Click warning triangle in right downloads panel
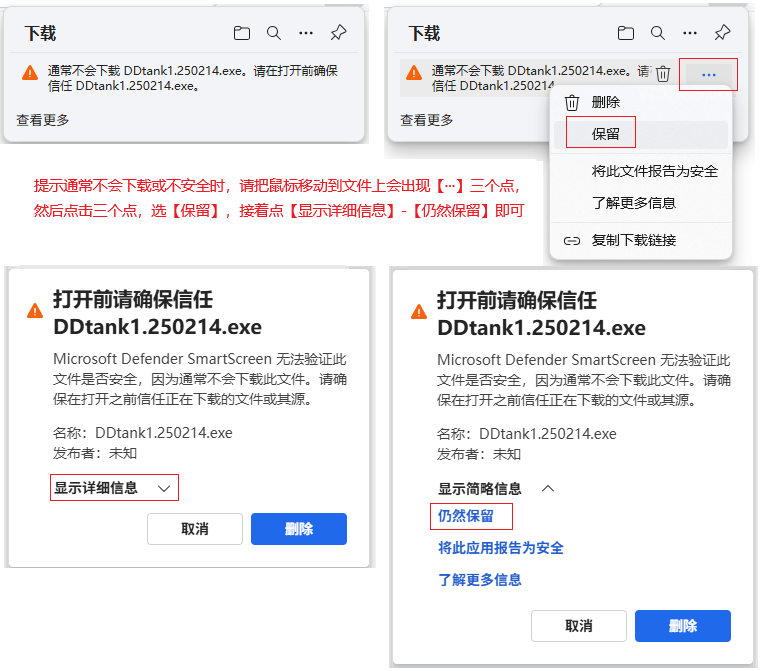The width and height of the screenshot is (767, 671). point(414,73)
